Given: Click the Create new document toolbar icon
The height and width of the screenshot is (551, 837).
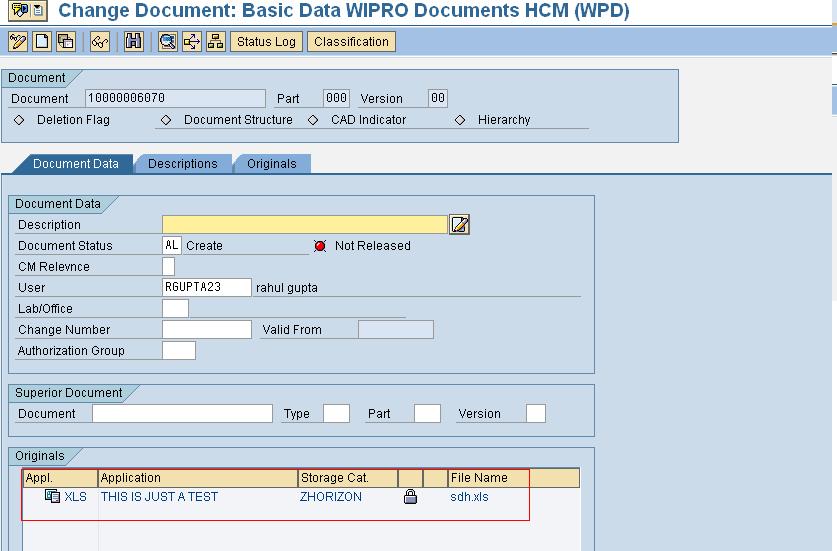Looking at the screenshot, I should [42, 42].
